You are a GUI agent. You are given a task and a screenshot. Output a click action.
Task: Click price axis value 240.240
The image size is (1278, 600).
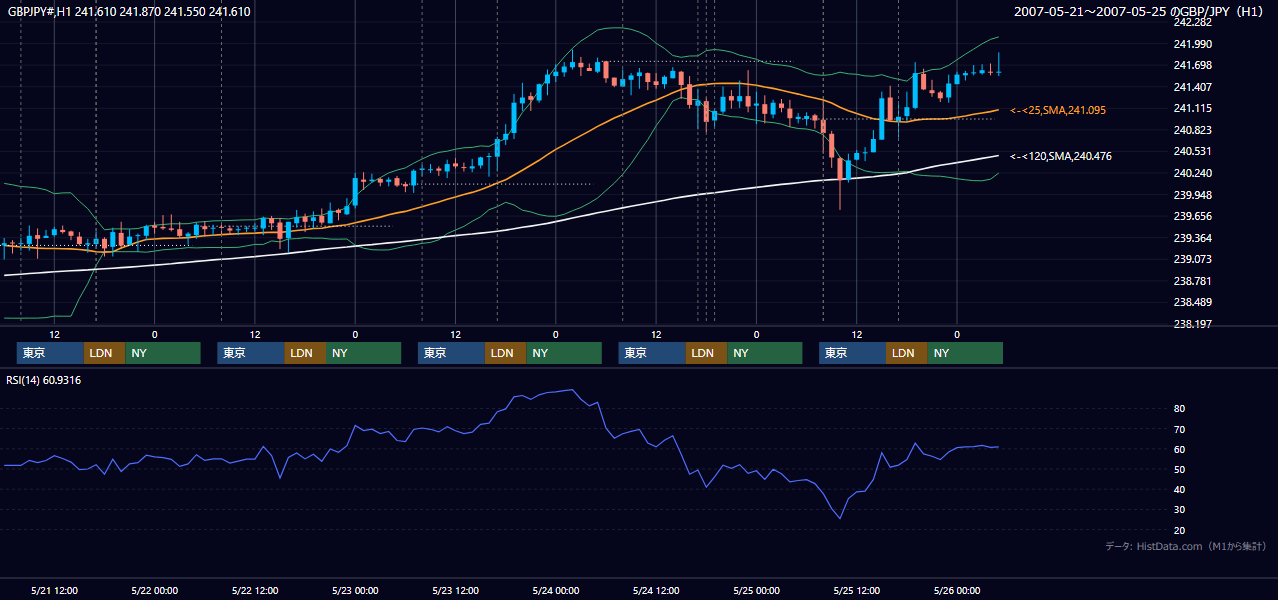[x=1191, y=173]
